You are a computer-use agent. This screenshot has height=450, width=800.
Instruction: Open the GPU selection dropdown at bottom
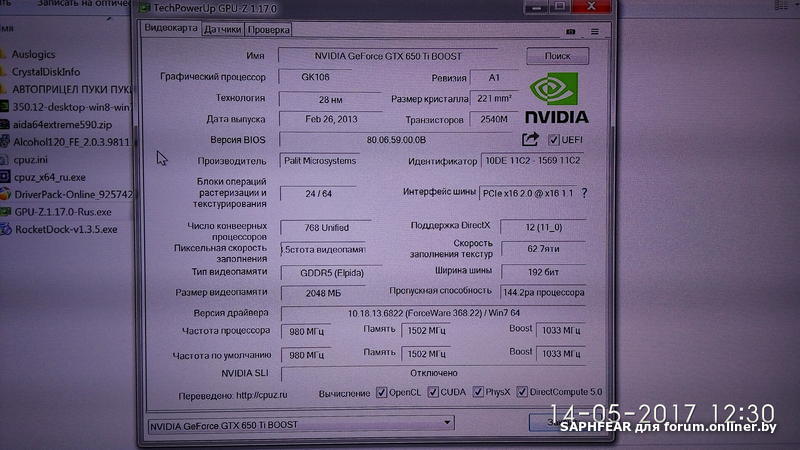click(x=301, y=424)
